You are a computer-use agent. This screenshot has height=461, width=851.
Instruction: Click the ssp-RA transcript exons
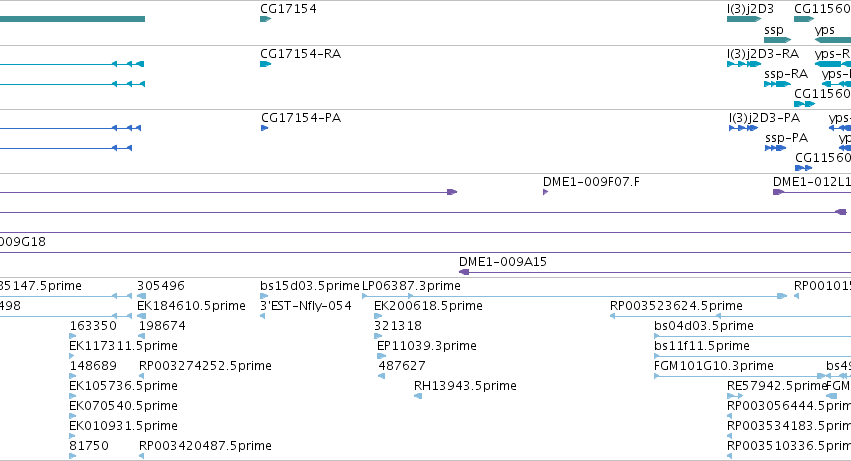(777, 84)
